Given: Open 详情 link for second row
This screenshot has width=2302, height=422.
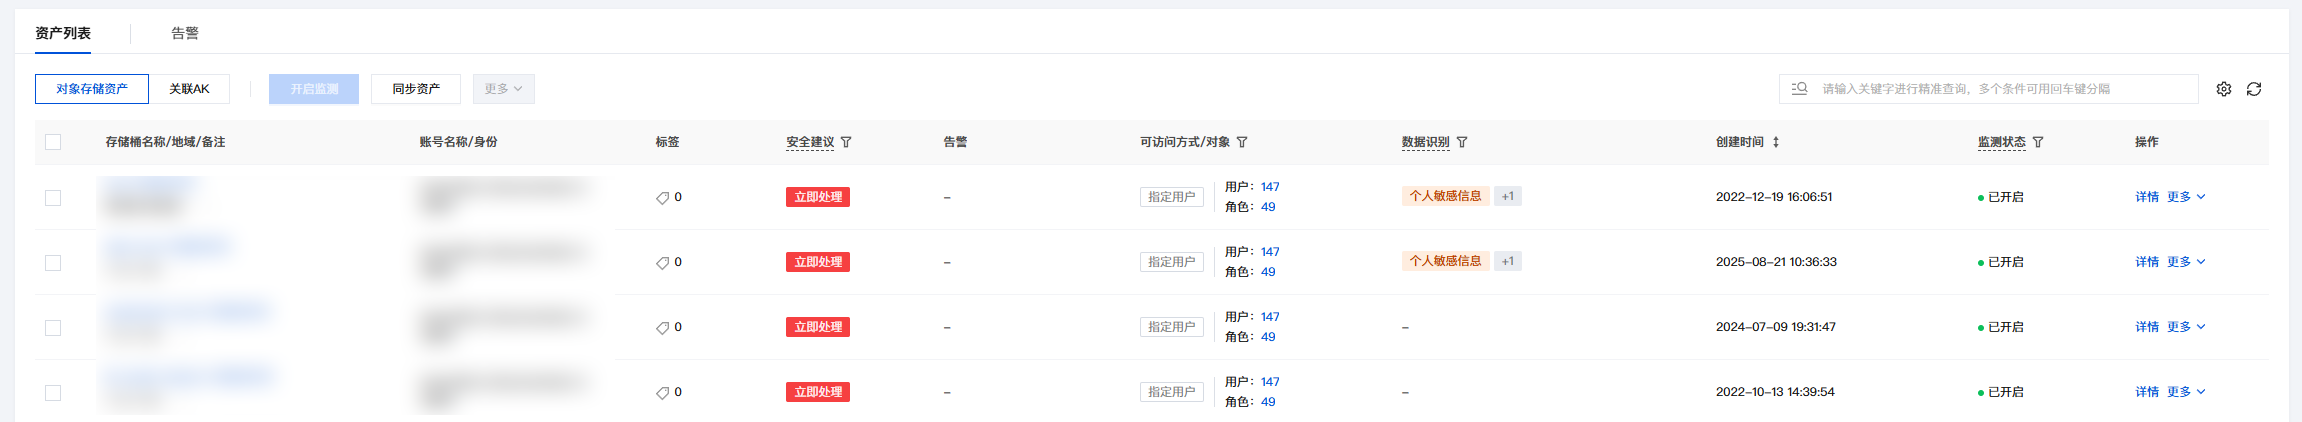Looking at the screenshot, I should (x=2147, y=262).
